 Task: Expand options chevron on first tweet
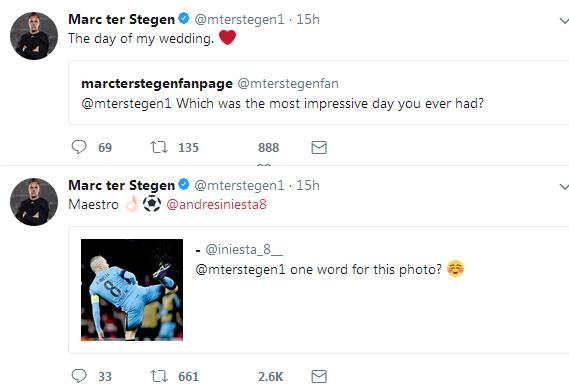564,21
